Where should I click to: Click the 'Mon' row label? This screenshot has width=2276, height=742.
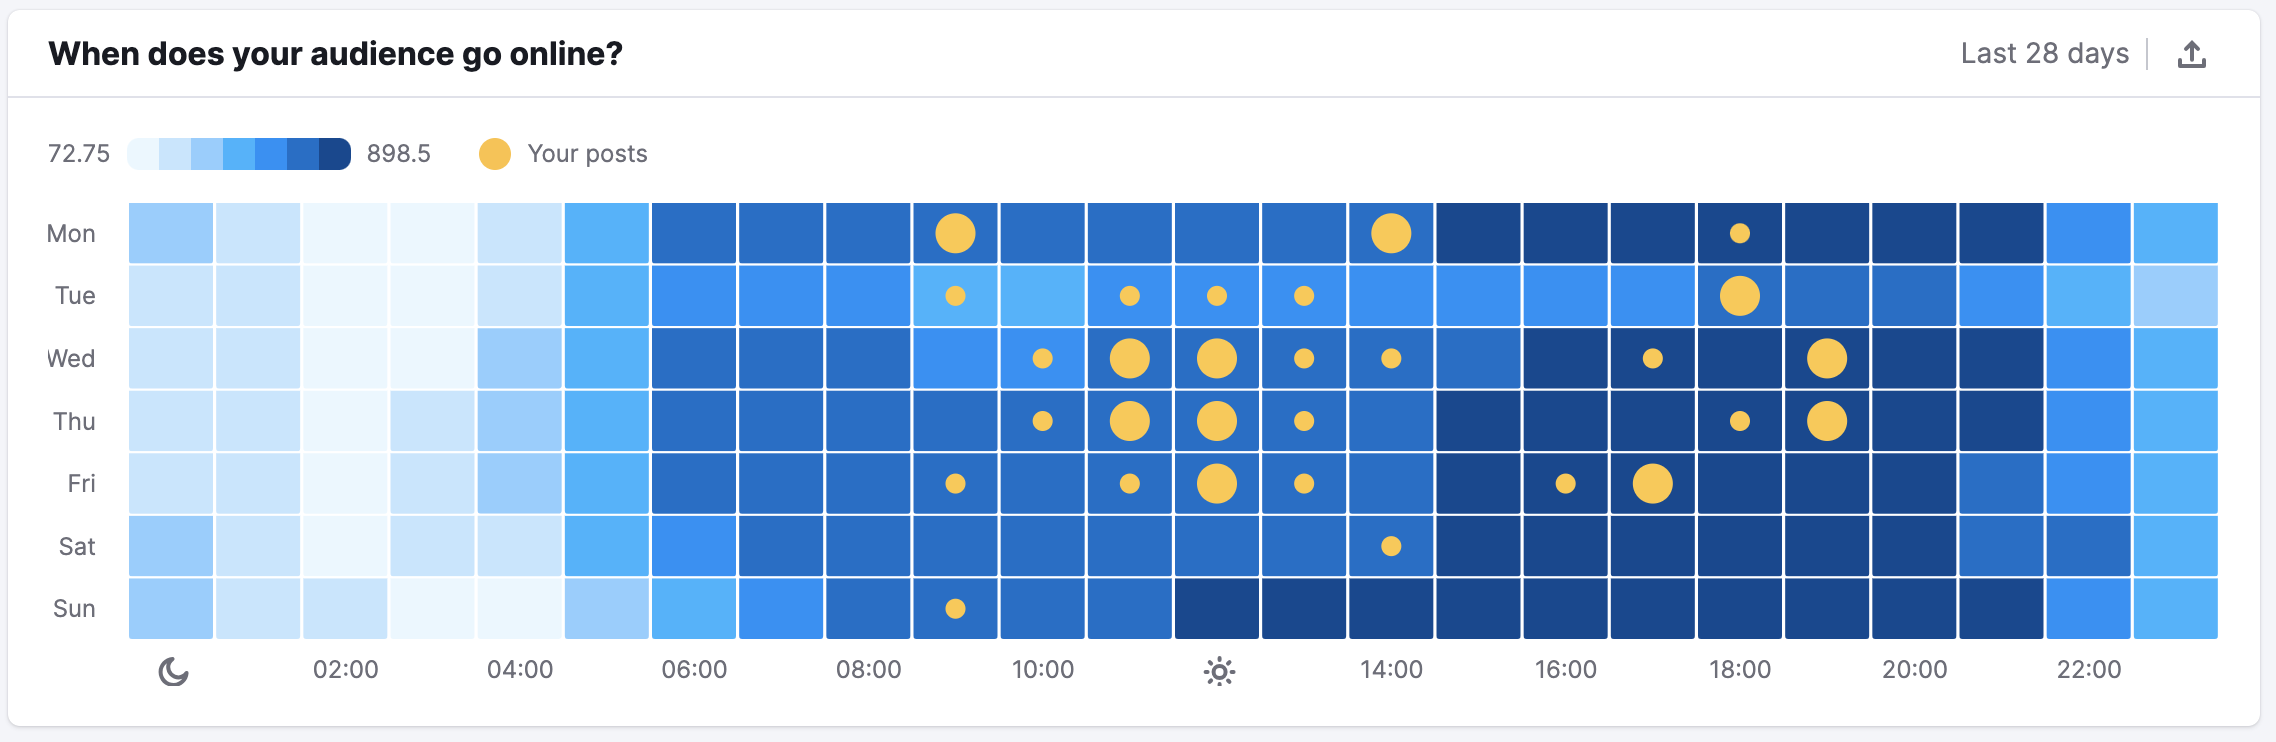pos(72,232)
